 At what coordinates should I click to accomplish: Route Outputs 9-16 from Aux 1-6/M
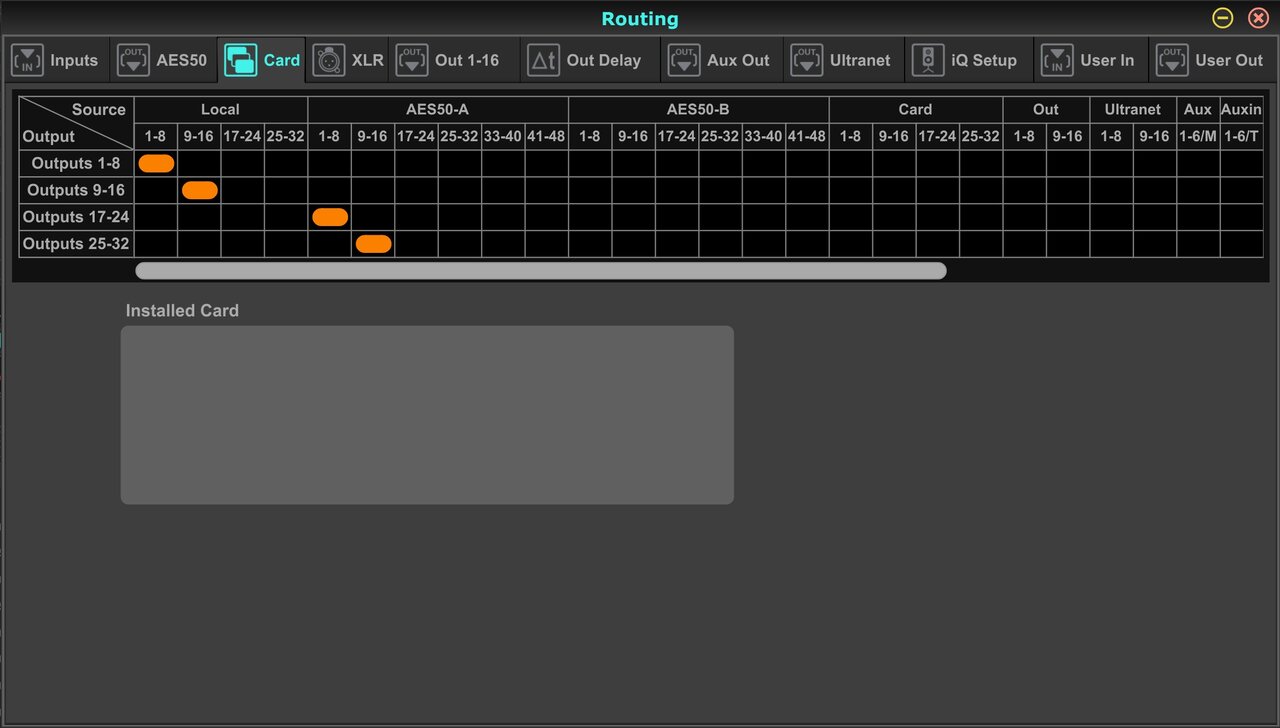pyautogui.click(x=1198, y=190)
